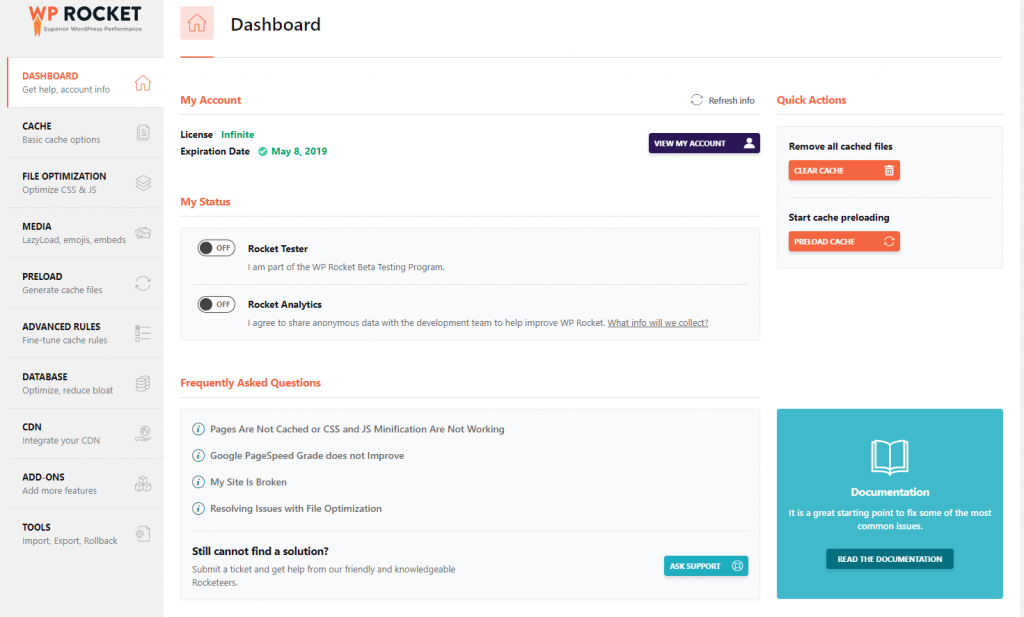Viewport: 1024px width, 617px height.
Task: Click info icon beside Google PageSpeed Grade
Action: tap(198, 456)
